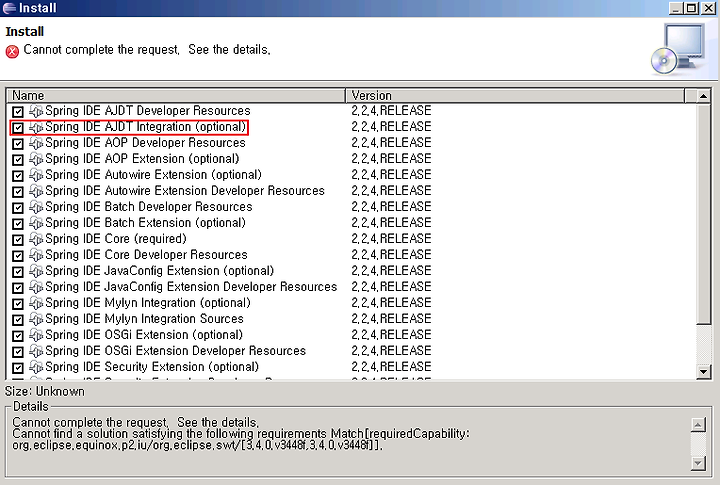Click the 'Cannot find a solution' details text
This screenshot has height=485, width=720.
pyautogui.click(x=241, y=439)
